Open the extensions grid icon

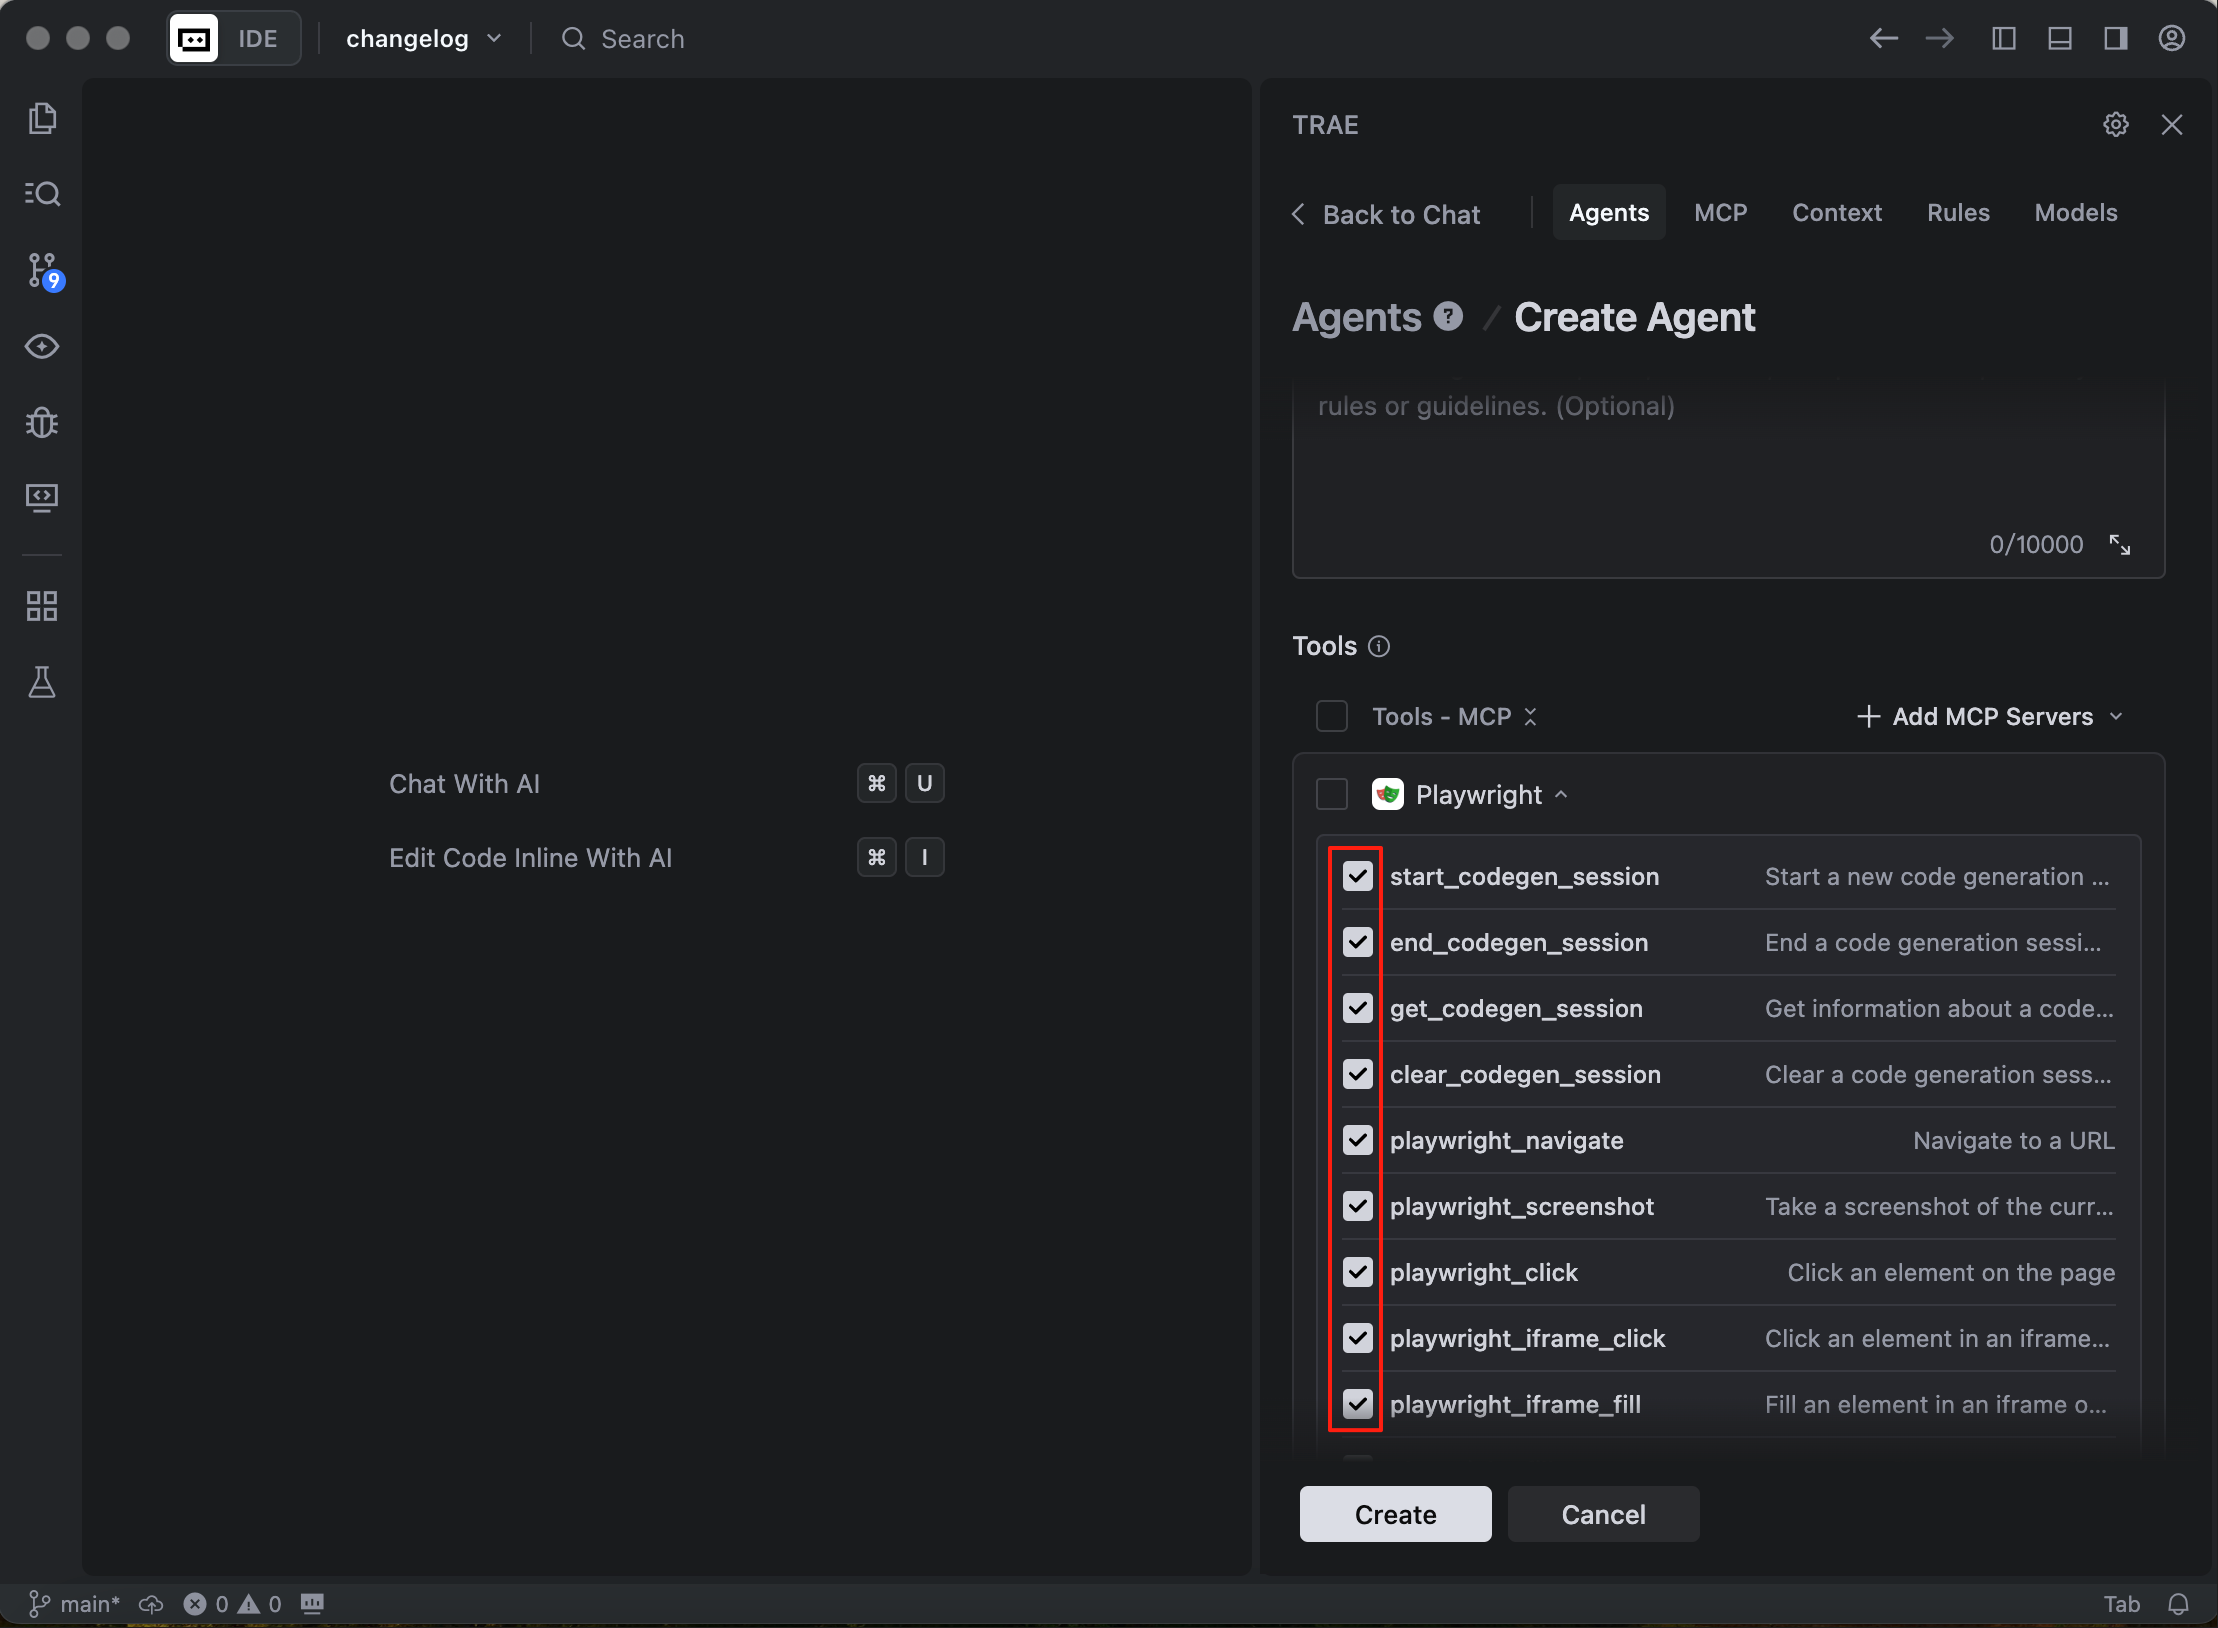coord(42,605)
